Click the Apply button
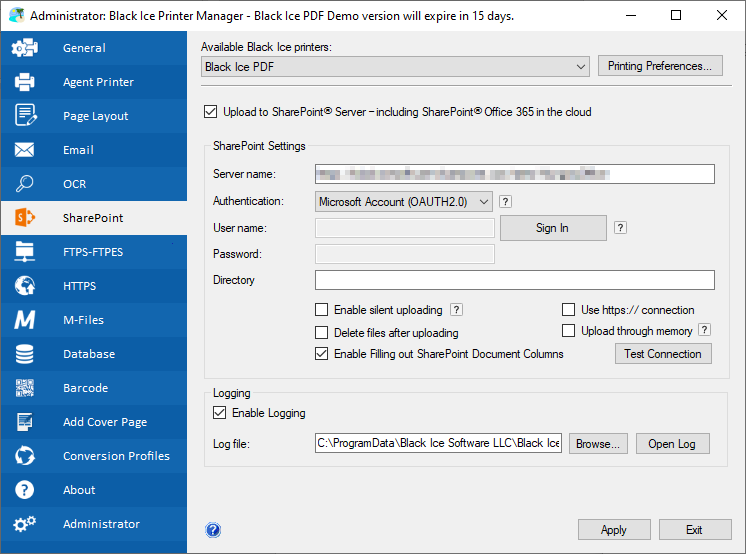 point(614,530)
